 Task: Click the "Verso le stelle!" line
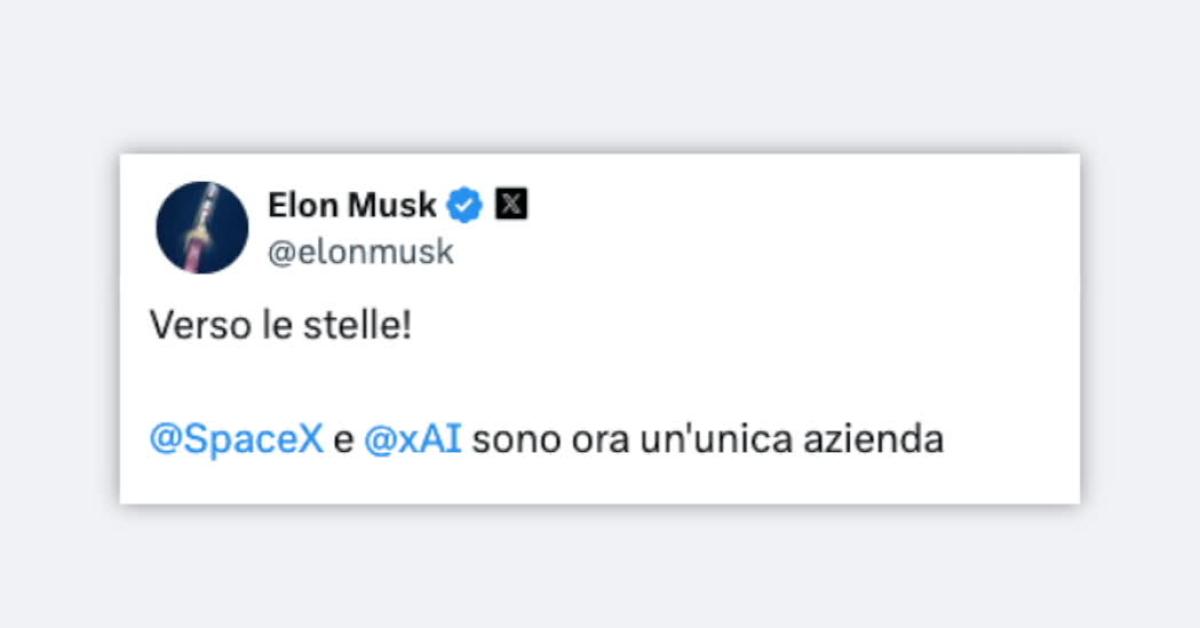[281, 326]
